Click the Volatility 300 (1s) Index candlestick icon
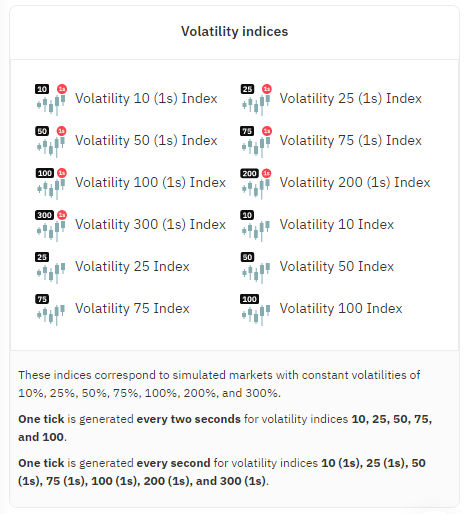466x514 pixels. click(51, 226)
